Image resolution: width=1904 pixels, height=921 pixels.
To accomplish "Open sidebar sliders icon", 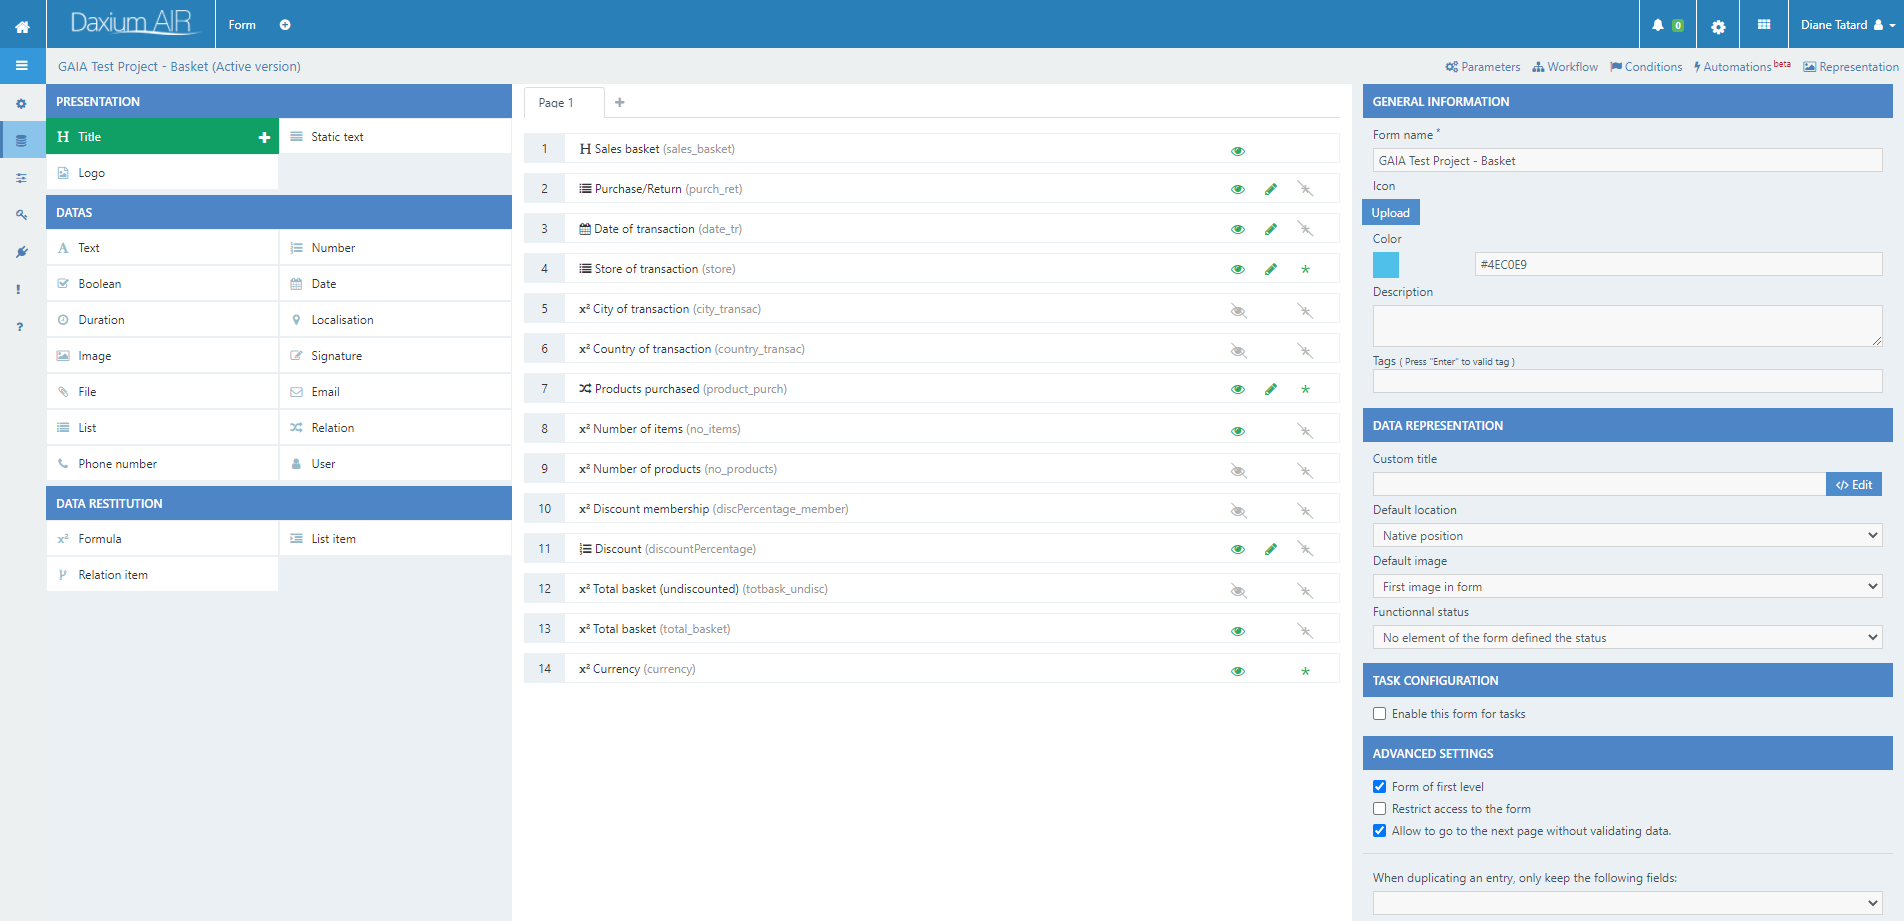I will point(21,178).
